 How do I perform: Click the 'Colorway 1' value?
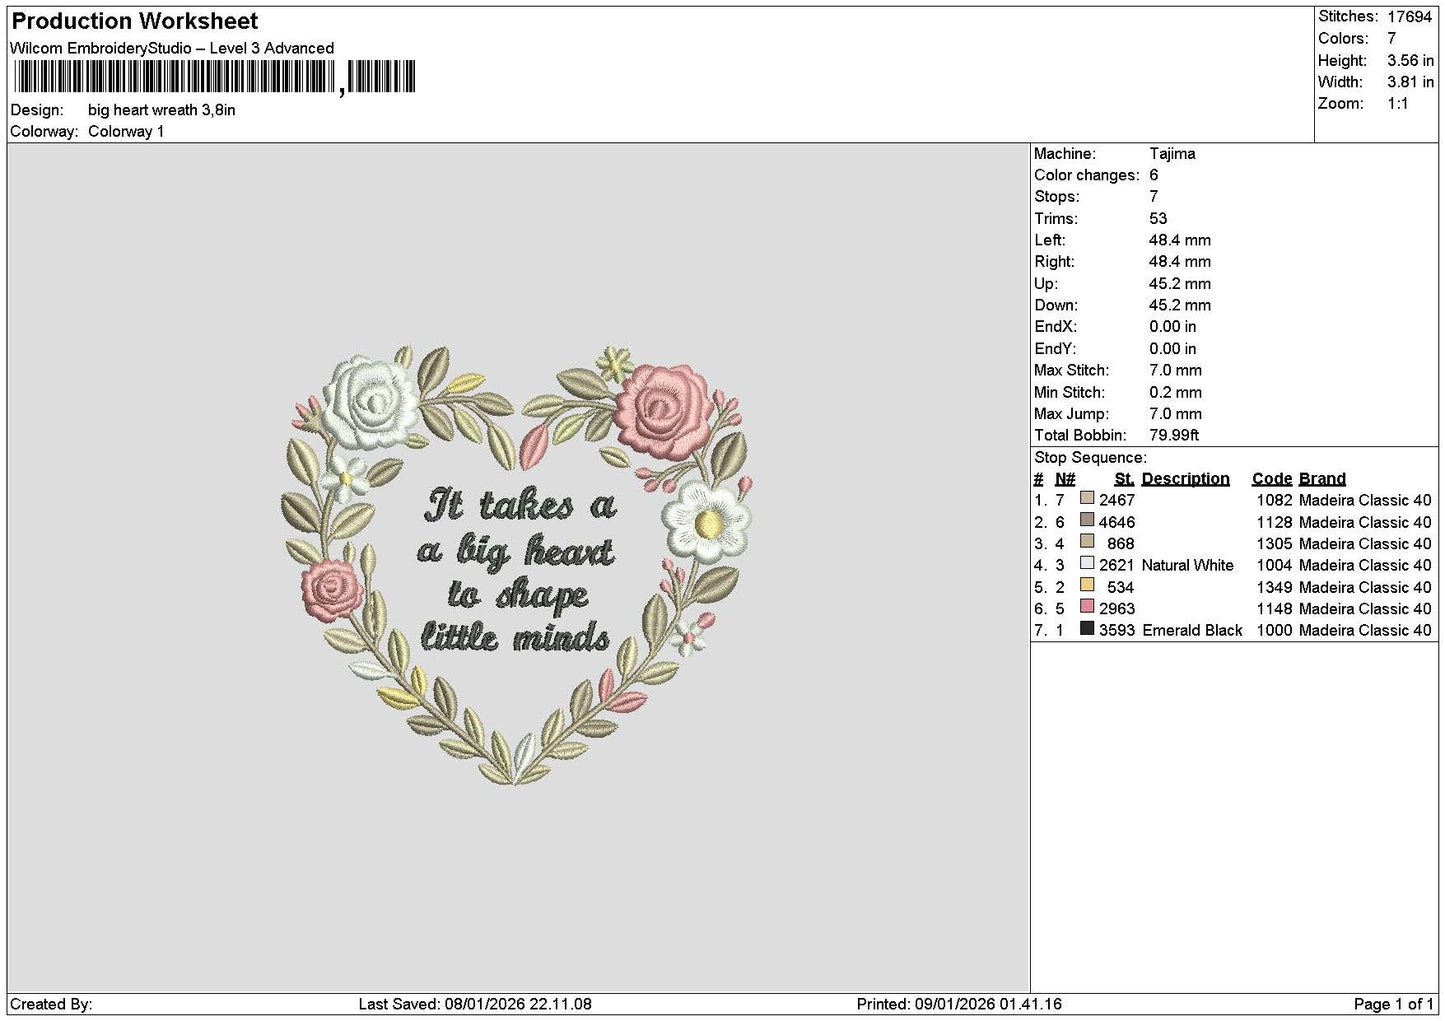[x=126, y=132]
